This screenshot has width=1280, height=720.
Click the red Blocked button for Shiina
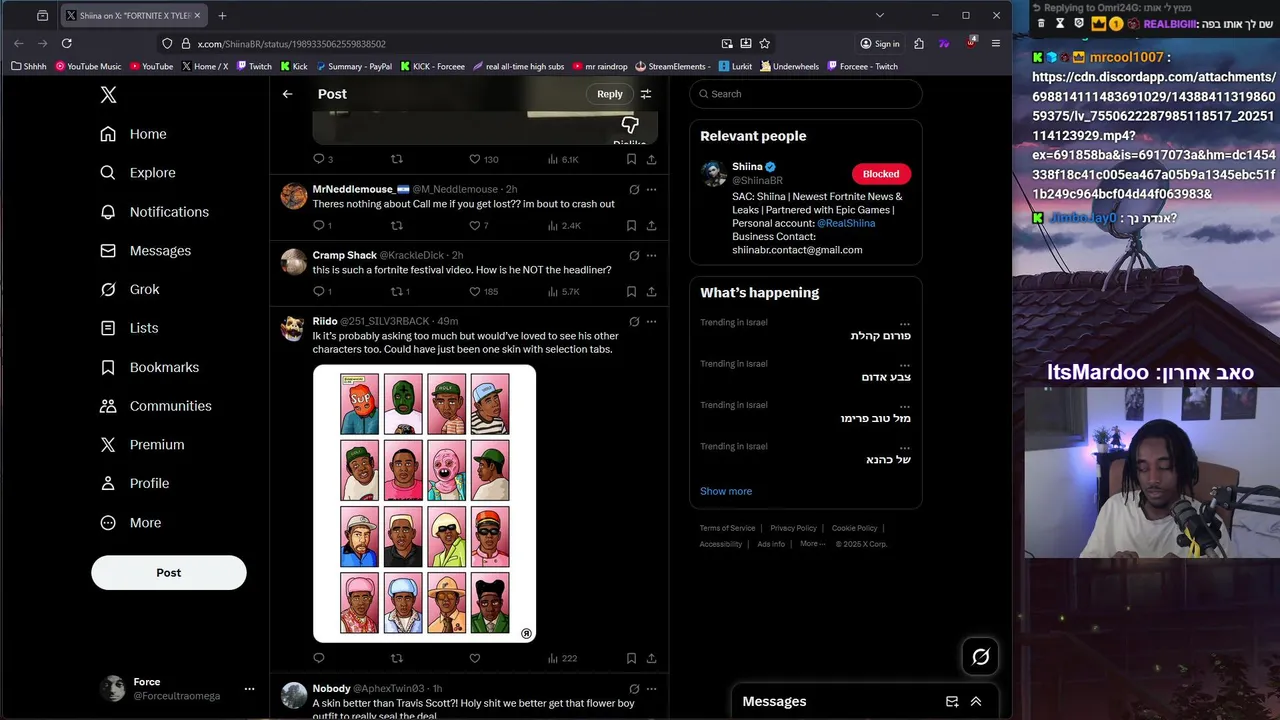(881, 174)
